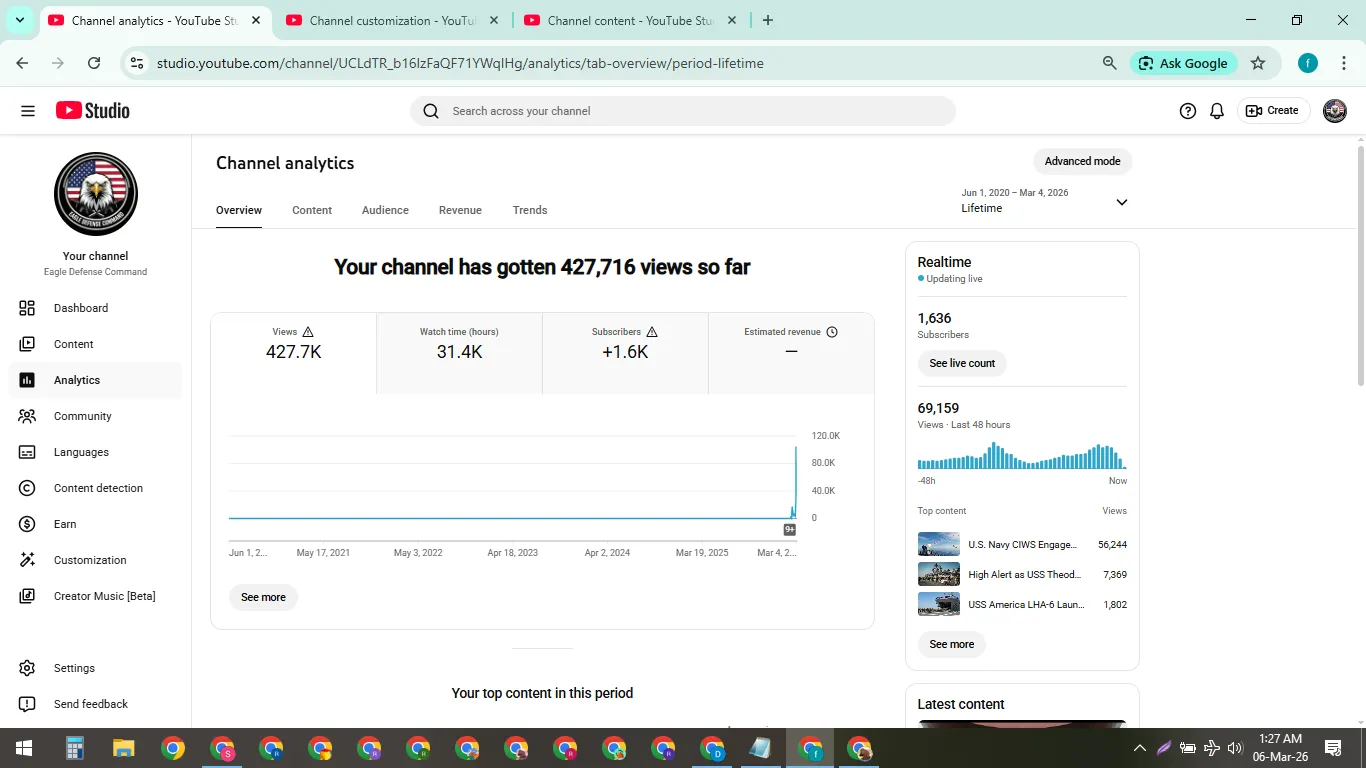The width and height of the screenshot is (1366, 768).
Task: Open the Earn sidebar item
Action: point(95,524)
